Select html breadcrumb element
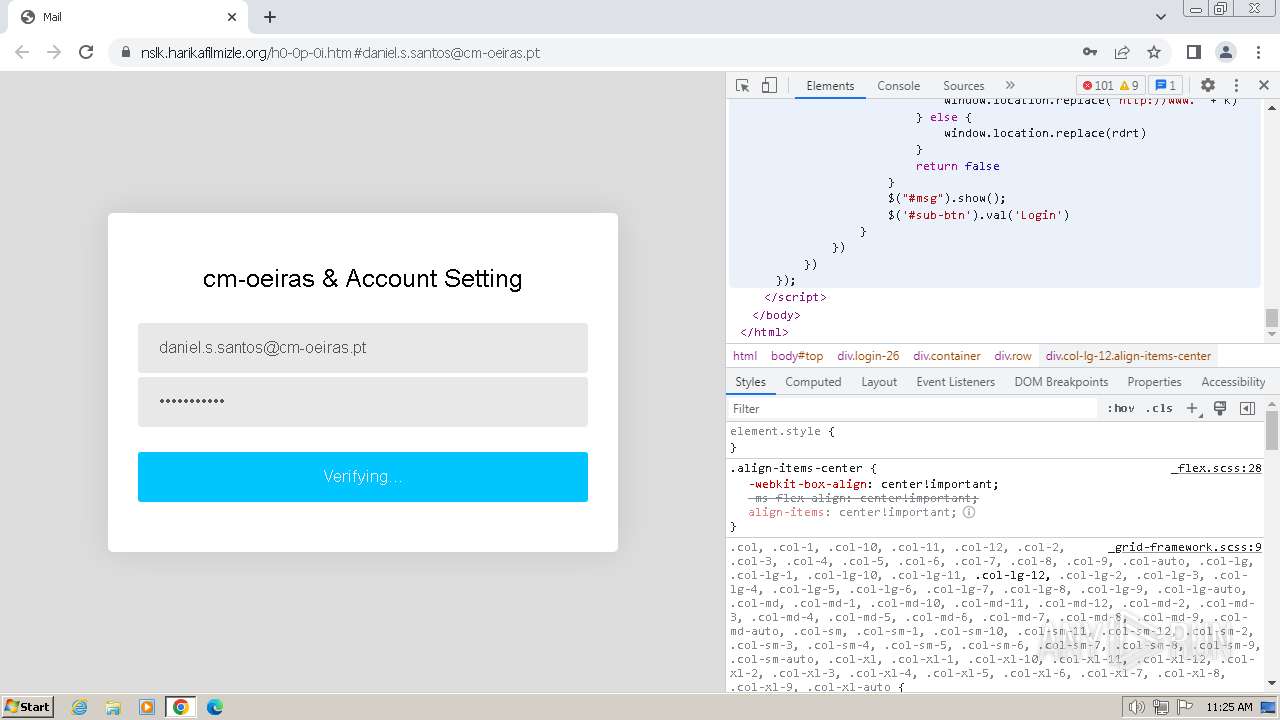 click(745, 356)
